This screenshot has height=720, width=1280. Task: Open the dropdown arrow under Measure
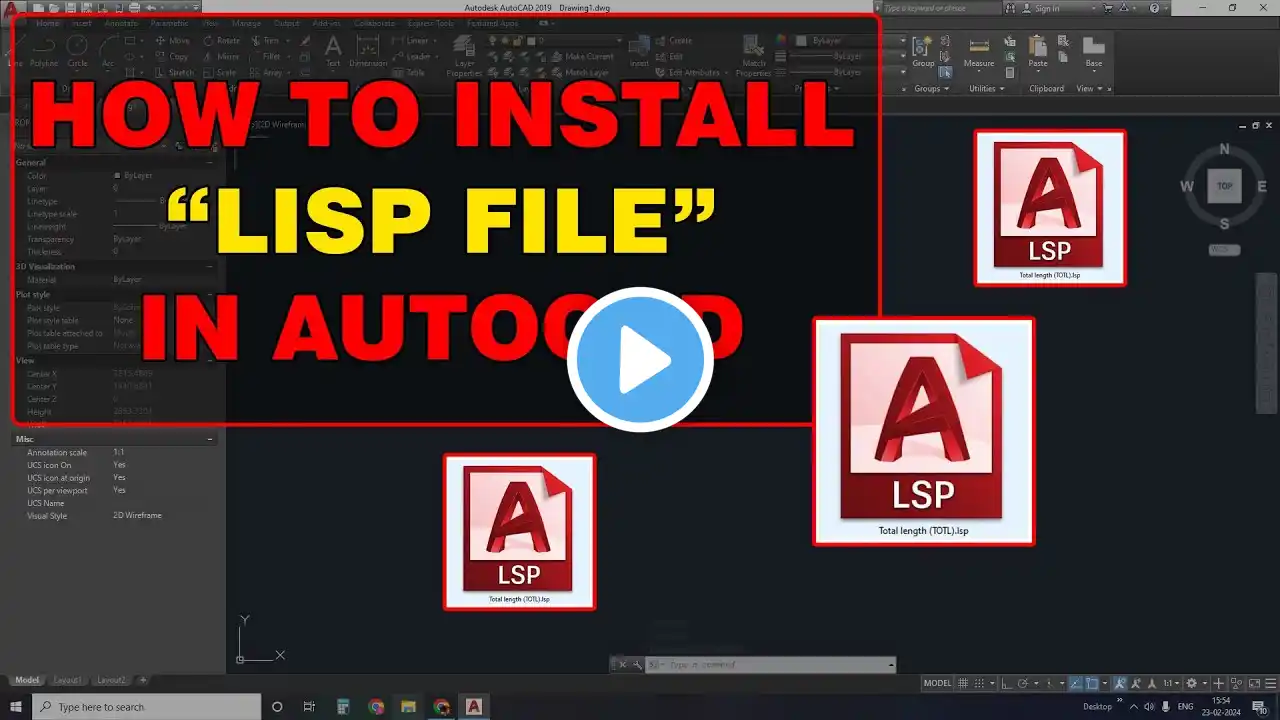click(979, 71)
